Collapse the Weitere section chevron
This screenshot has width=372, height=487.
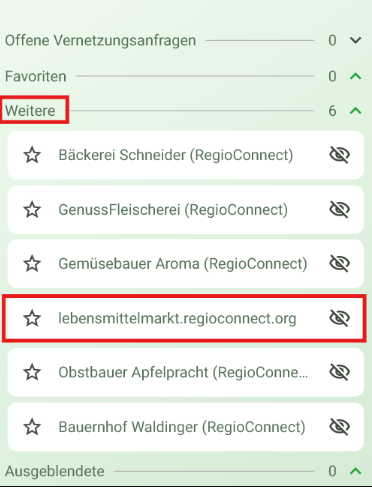coord(356,110)
